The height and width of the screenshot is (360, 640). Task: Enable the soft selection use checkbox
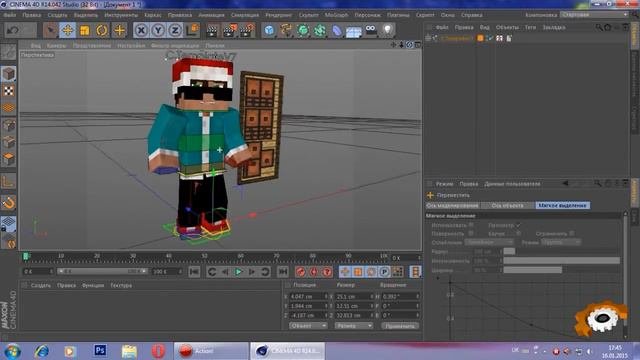tap(471, 225)
